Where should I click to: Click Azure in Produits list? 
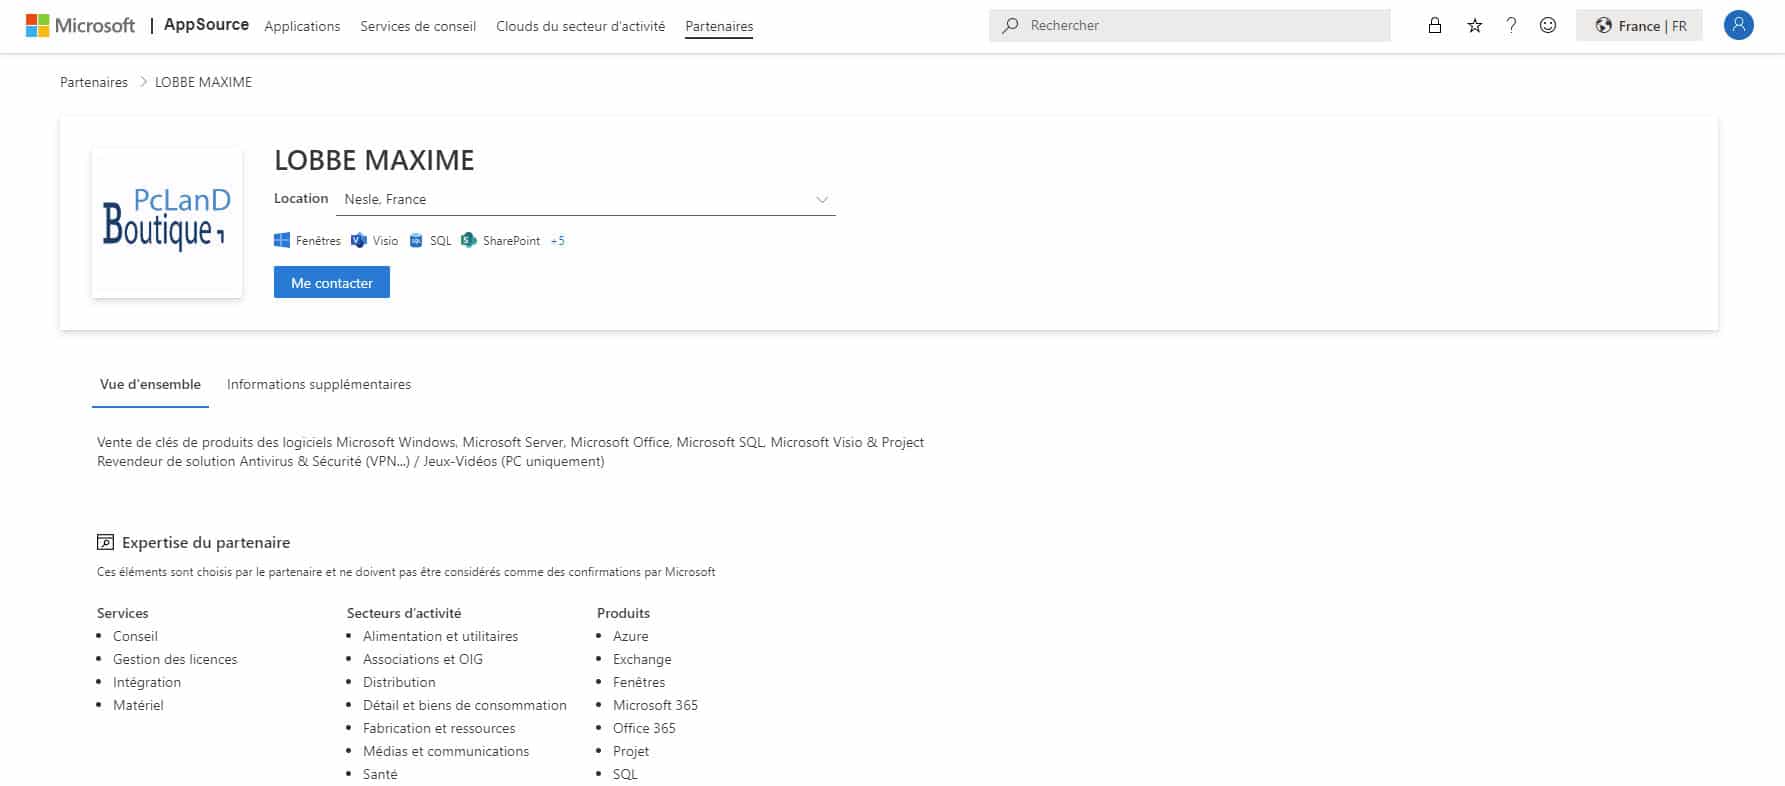pos(631,636)
